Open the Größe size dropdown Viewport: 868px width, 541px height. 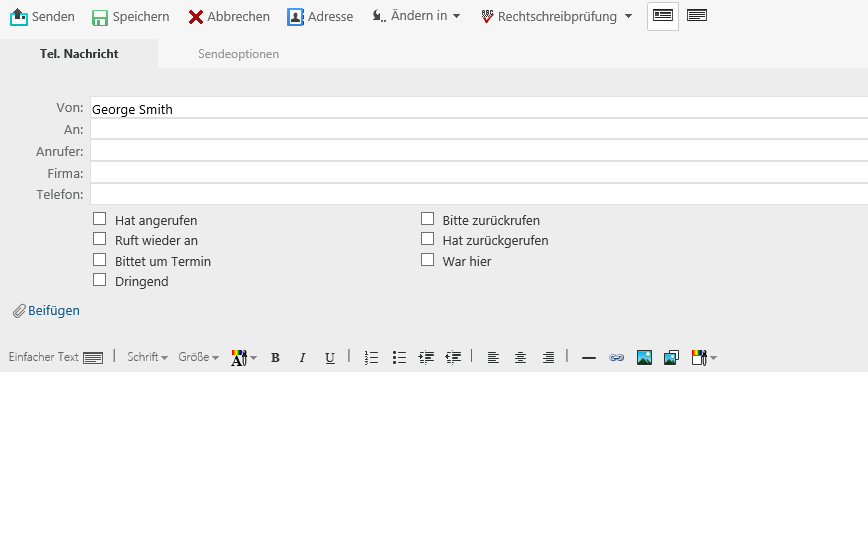(x=198, y=357)
